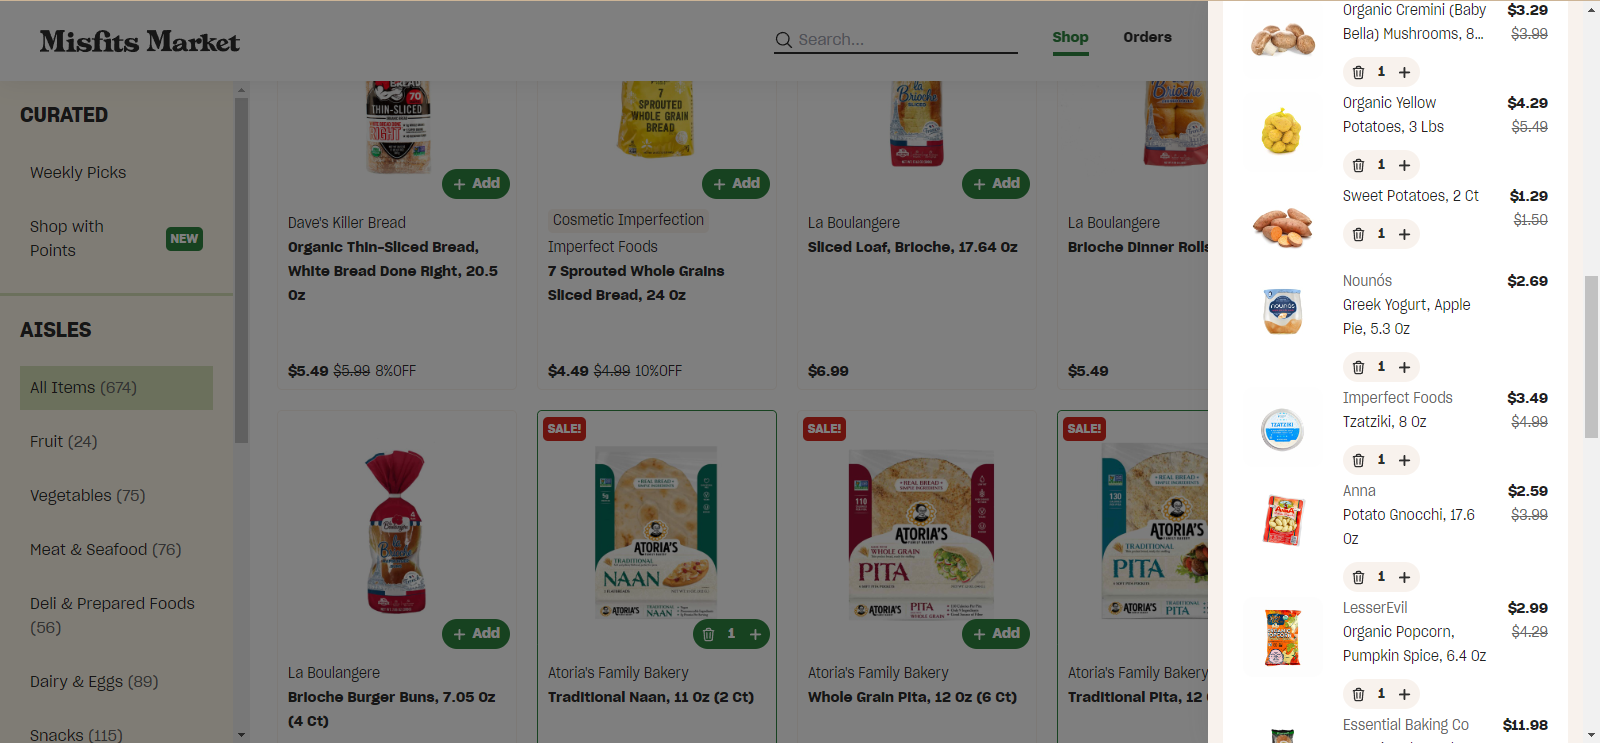Open Weekly Picks curated section
Viewport: 1600px width, 743px height.
[78, 172]
